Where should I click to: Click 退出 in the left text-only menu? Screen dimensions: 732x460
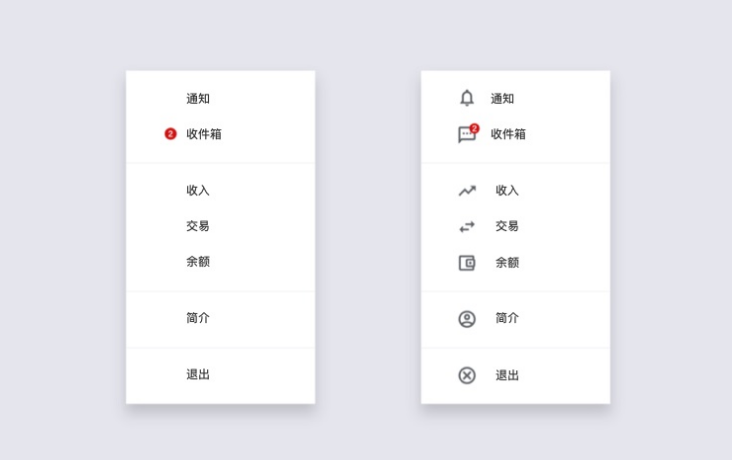198,375
